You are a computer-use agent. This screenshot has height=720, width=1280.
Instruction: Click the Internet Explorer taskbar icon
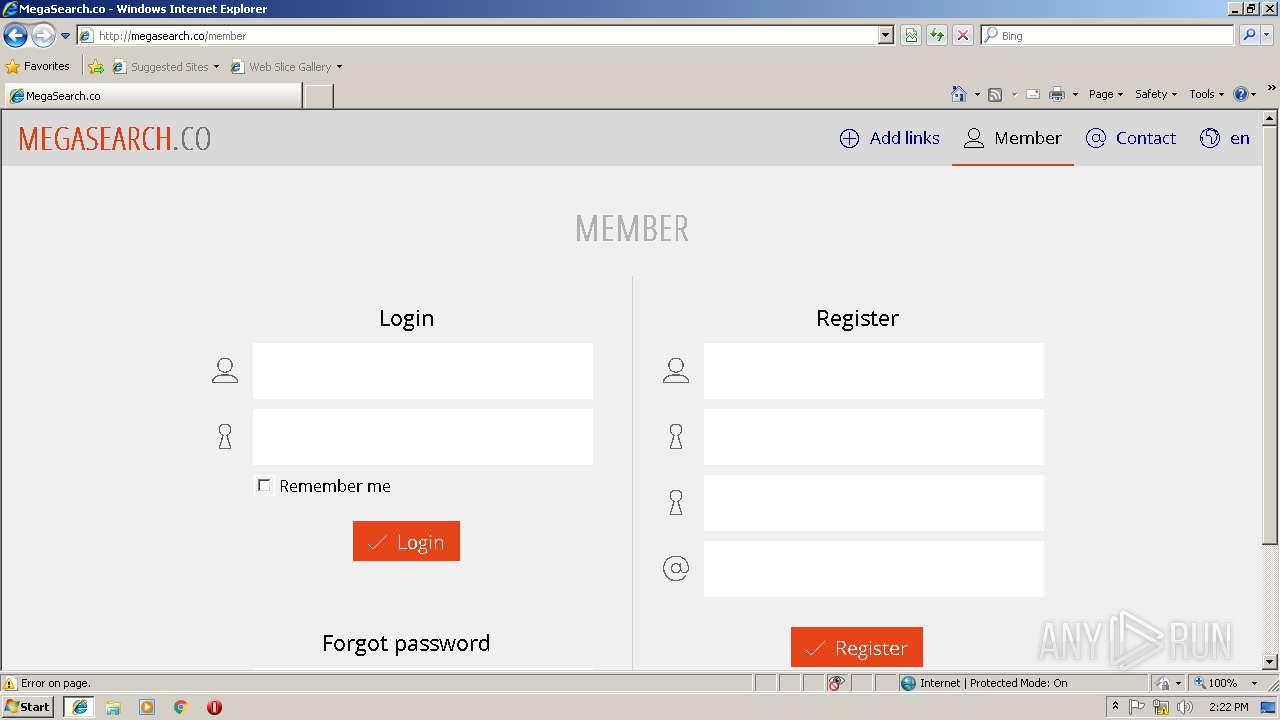79,707
